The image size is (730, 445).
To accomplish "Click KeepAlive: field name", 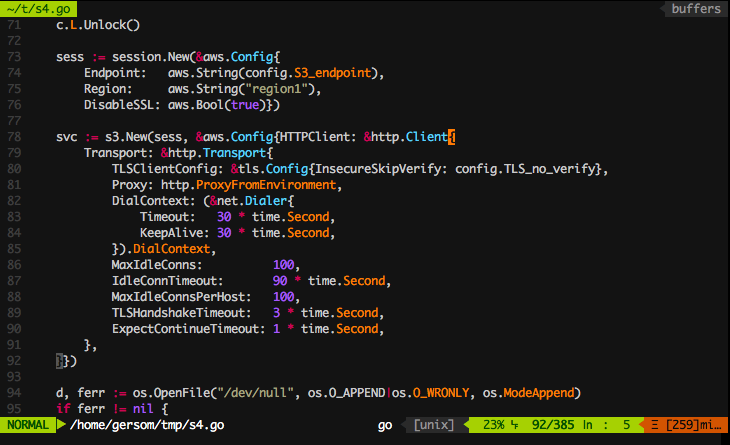I will pos(175,233).
